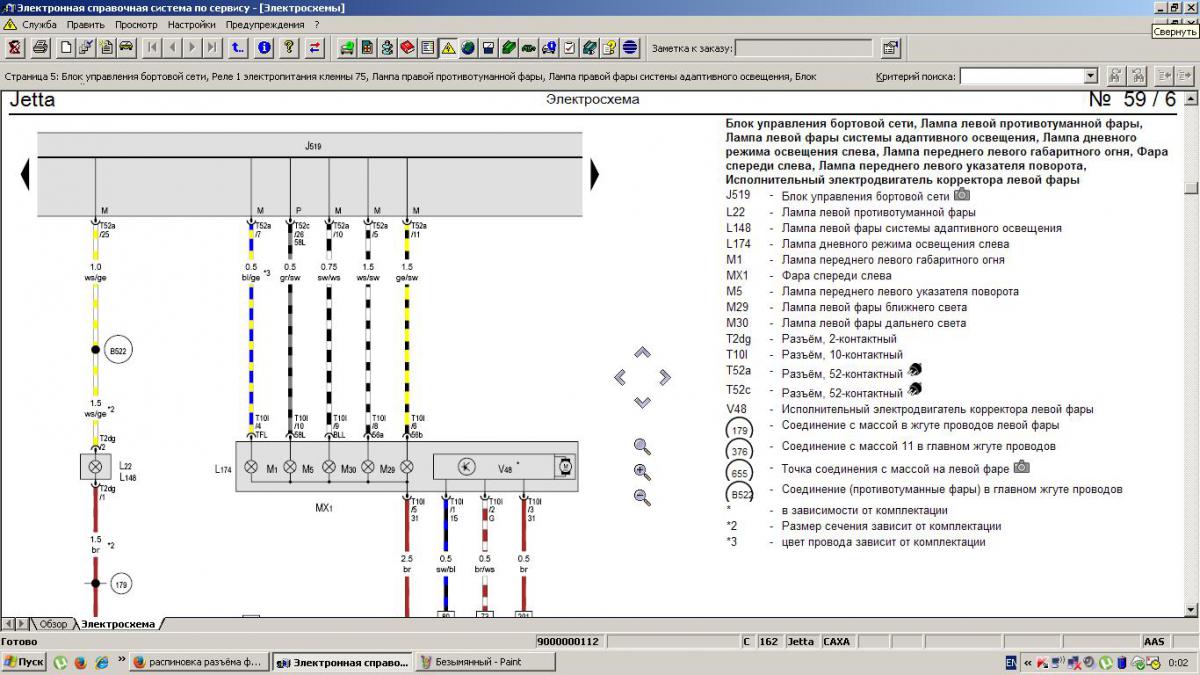1200x675 pixels.
Task: Click connector symbol beside T52a legend entry
Action: (914, 369)
